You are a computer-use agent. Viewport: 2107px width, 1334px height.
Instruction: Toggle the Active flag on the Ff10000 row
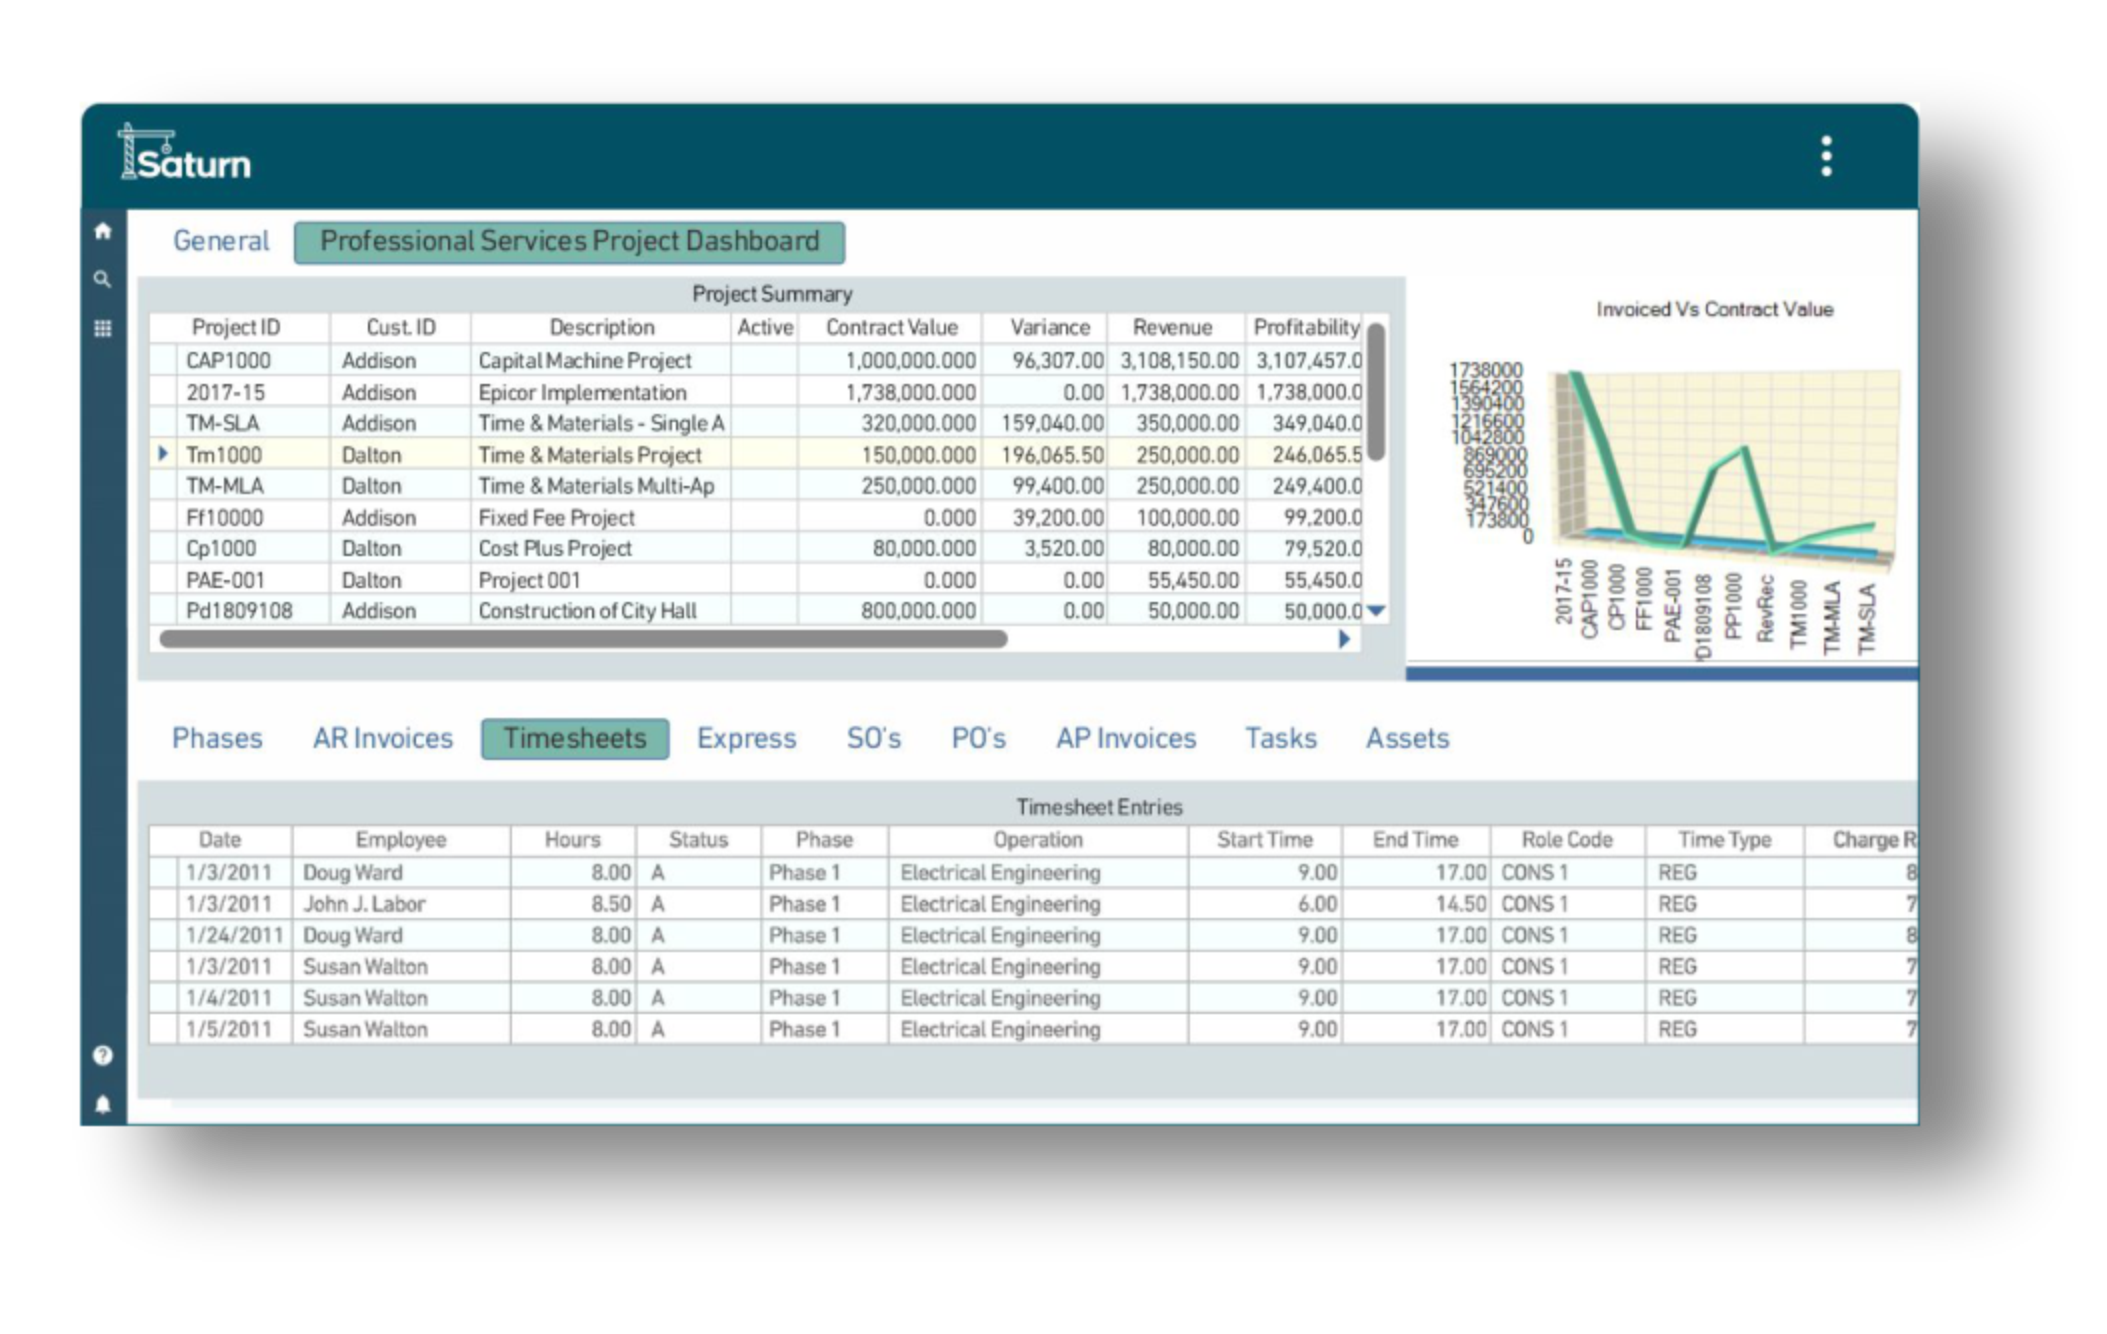click(764, 517)
